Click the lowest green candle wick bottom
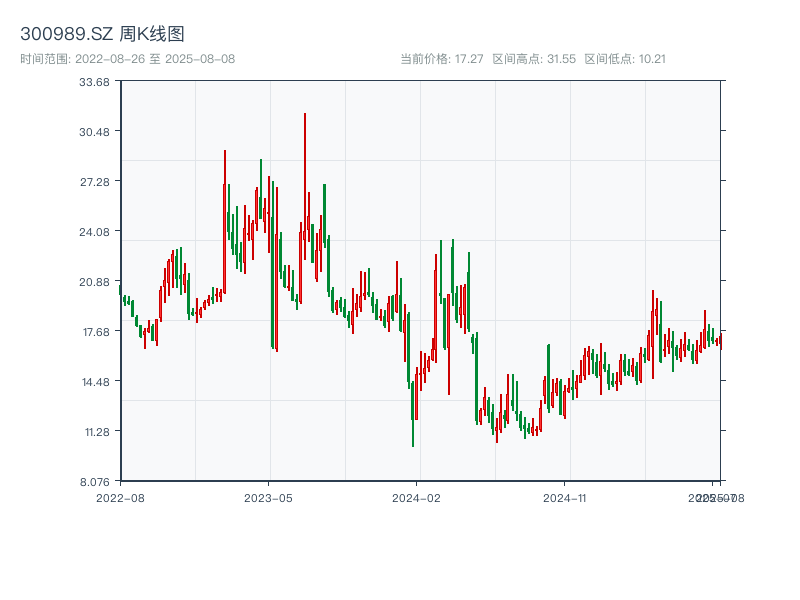This screenshot has height=600, width=800. click(x=413, y=446)
